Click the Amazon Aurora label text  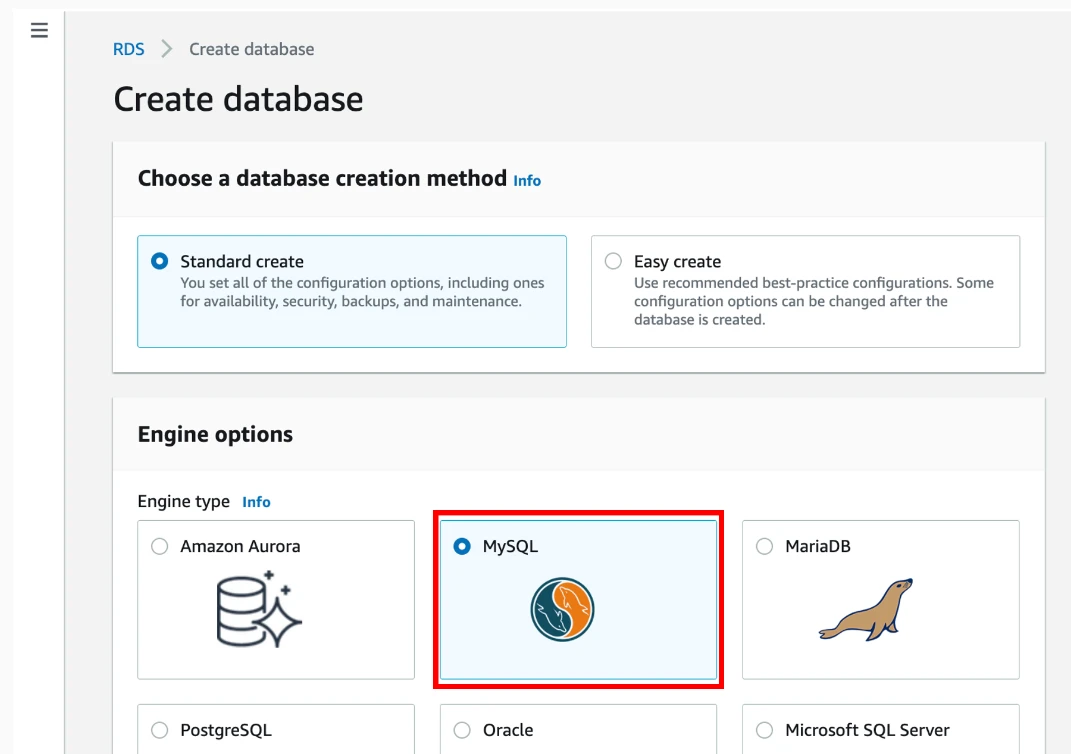click(x=240, y=546)
